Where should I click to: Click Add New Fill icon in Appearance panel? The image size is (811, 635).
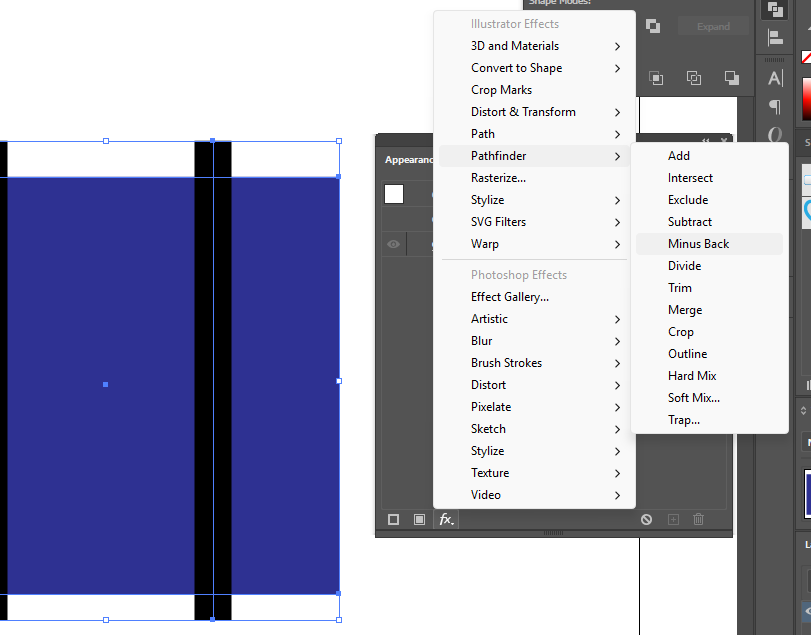pyautogui.click(x=419, y=519)
